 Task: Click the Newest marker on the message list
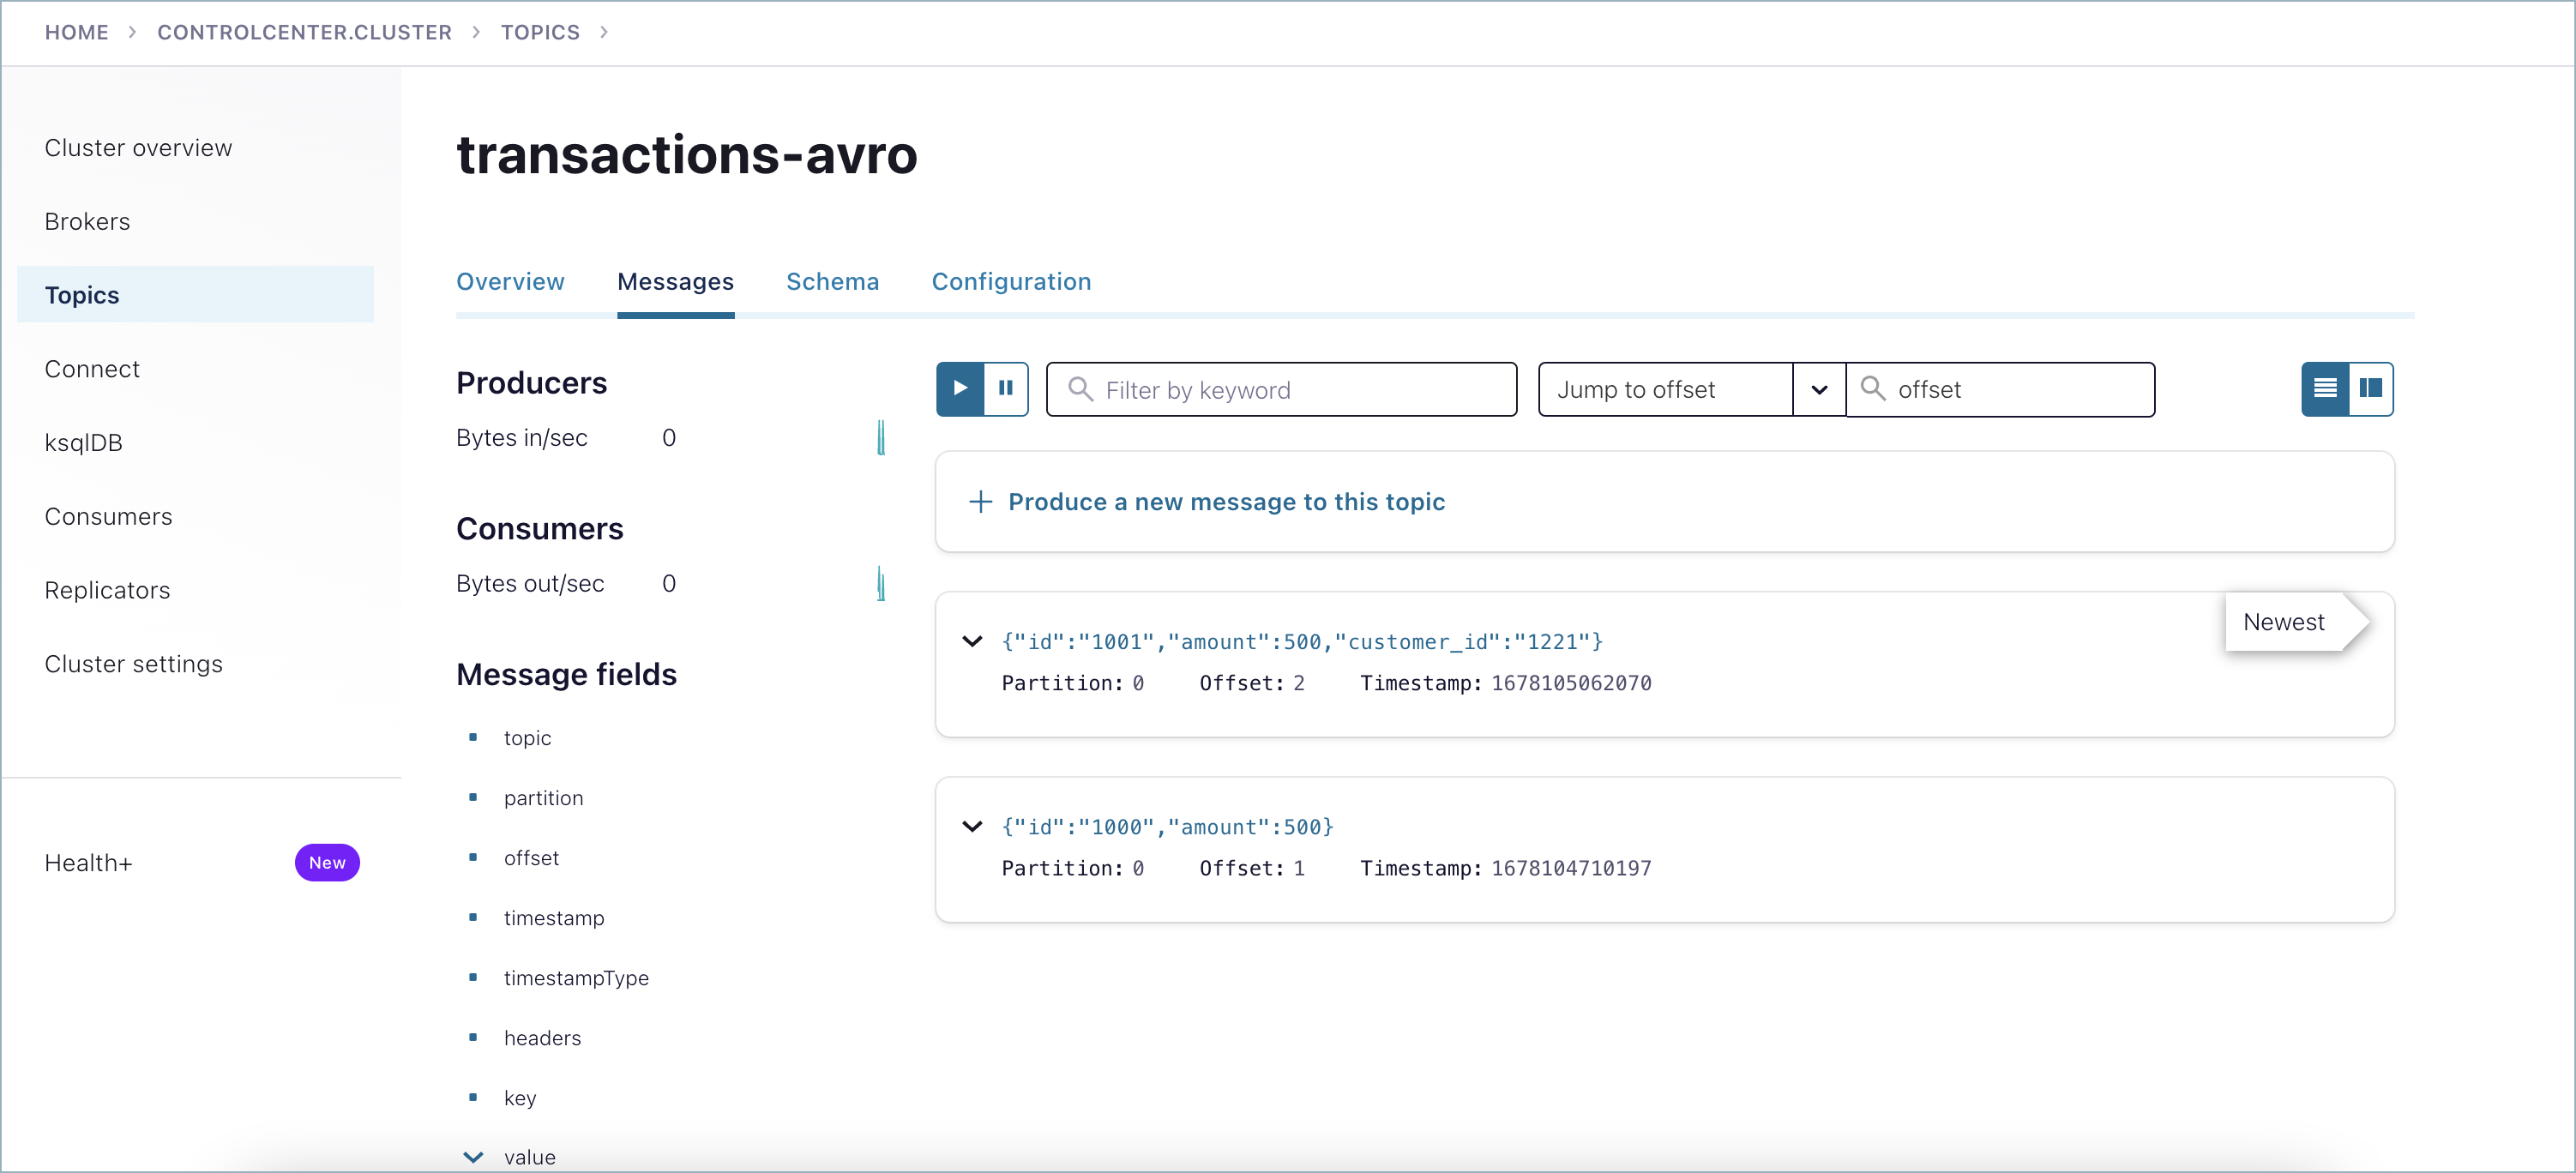(2284, 621)
